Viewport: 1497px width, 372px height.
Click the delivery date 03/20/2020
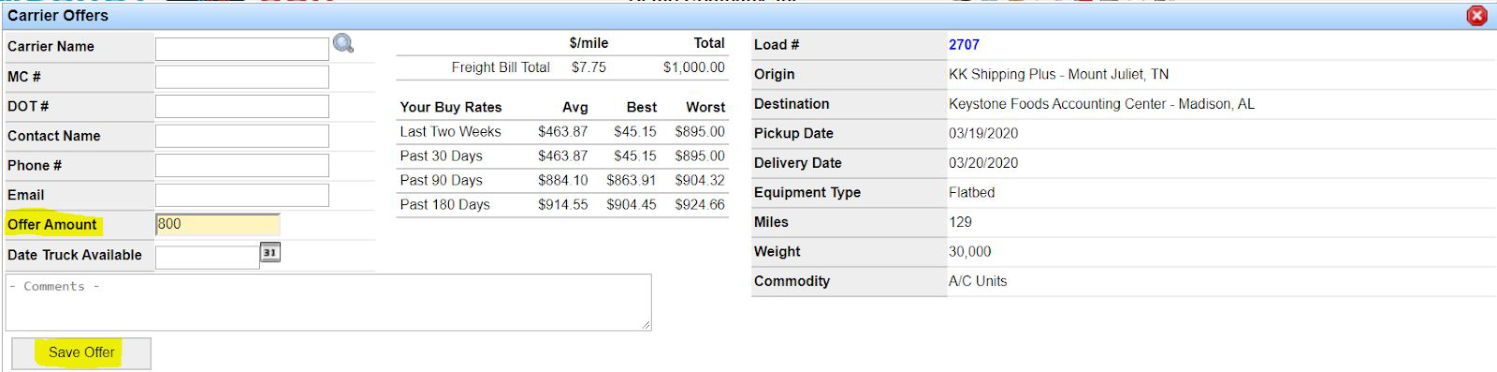pyautogui.click(x=983, y=163)
